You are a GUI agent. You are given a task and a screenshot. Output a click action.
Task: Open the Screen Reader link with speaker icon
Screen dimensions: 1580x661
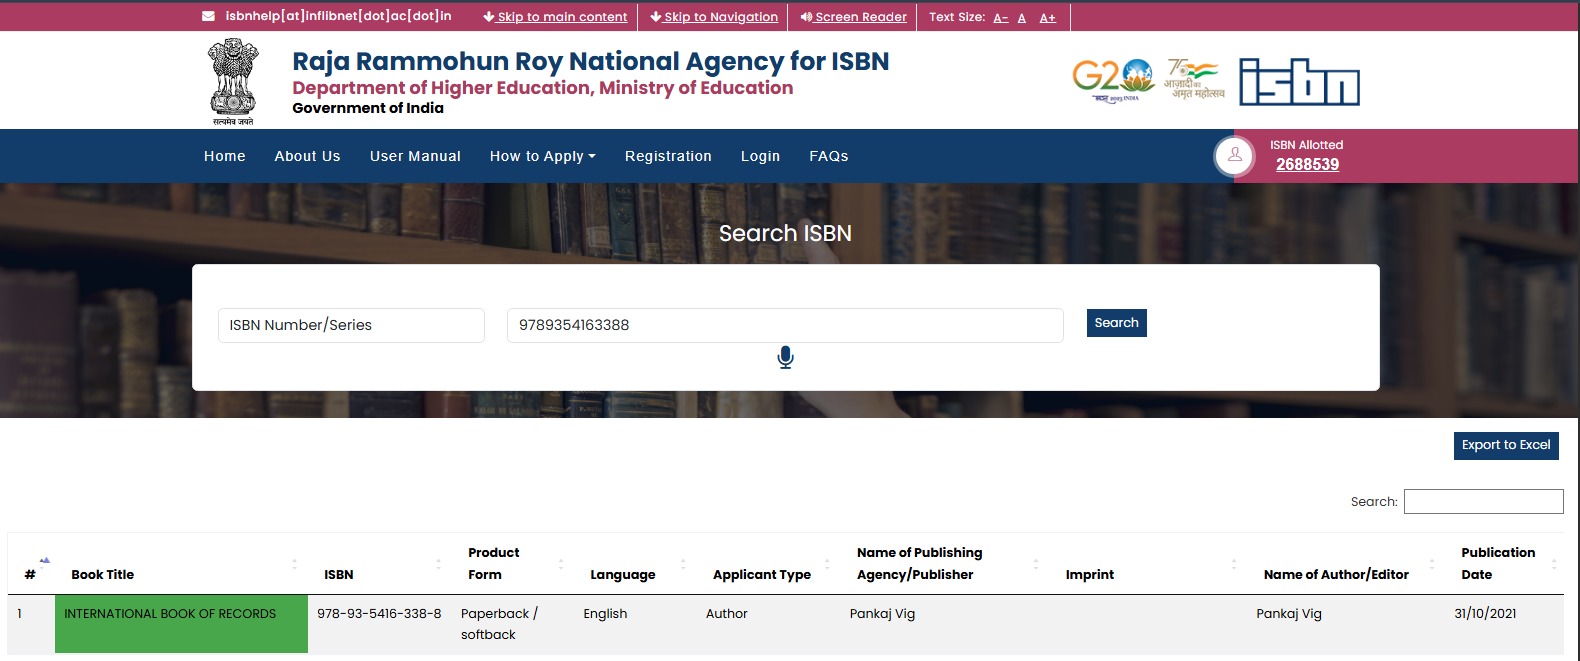pyautogui.click(x=853, y=17)
